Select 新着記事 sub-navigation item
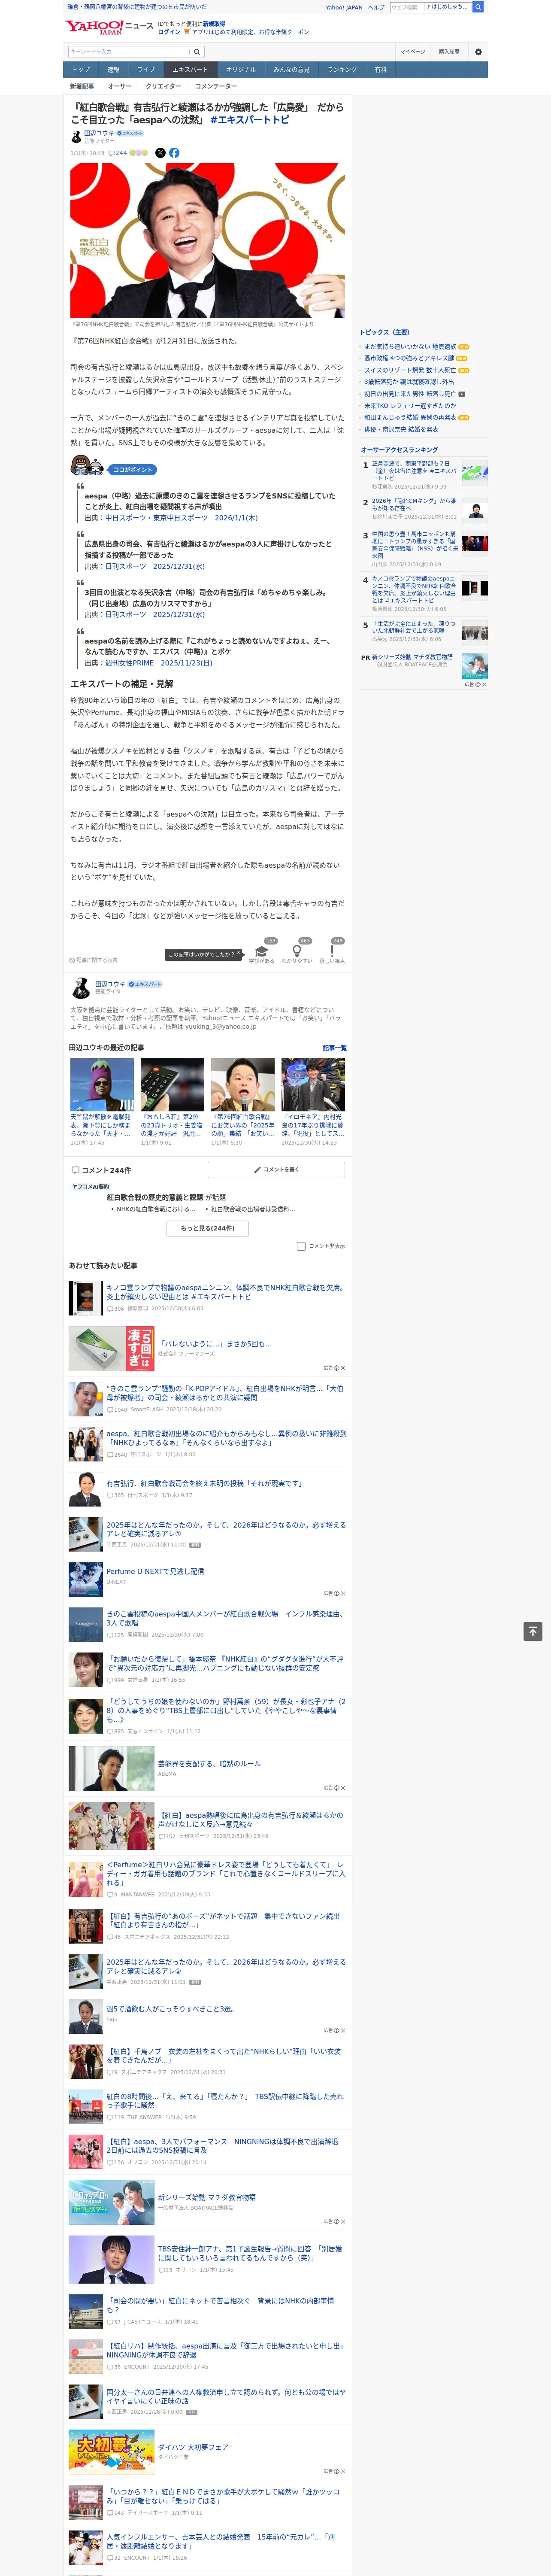The width and height of the screenshot is (551, 2576). pos(82,86)
